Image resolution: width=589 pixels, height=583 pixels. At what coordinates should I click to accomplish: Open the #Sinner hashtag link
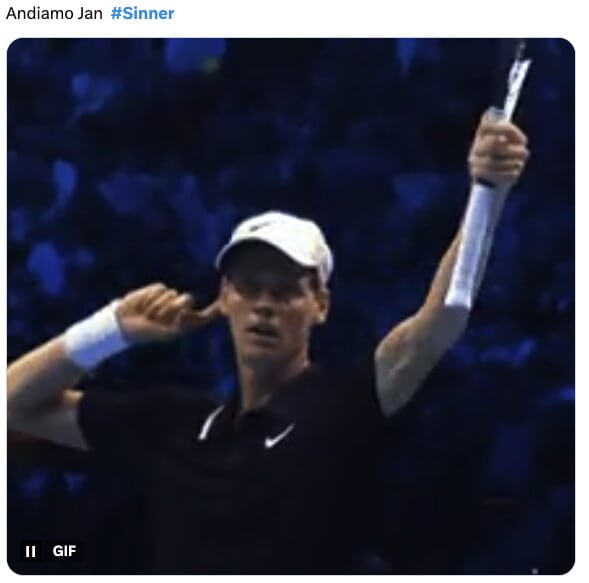(x=142, y=13)
